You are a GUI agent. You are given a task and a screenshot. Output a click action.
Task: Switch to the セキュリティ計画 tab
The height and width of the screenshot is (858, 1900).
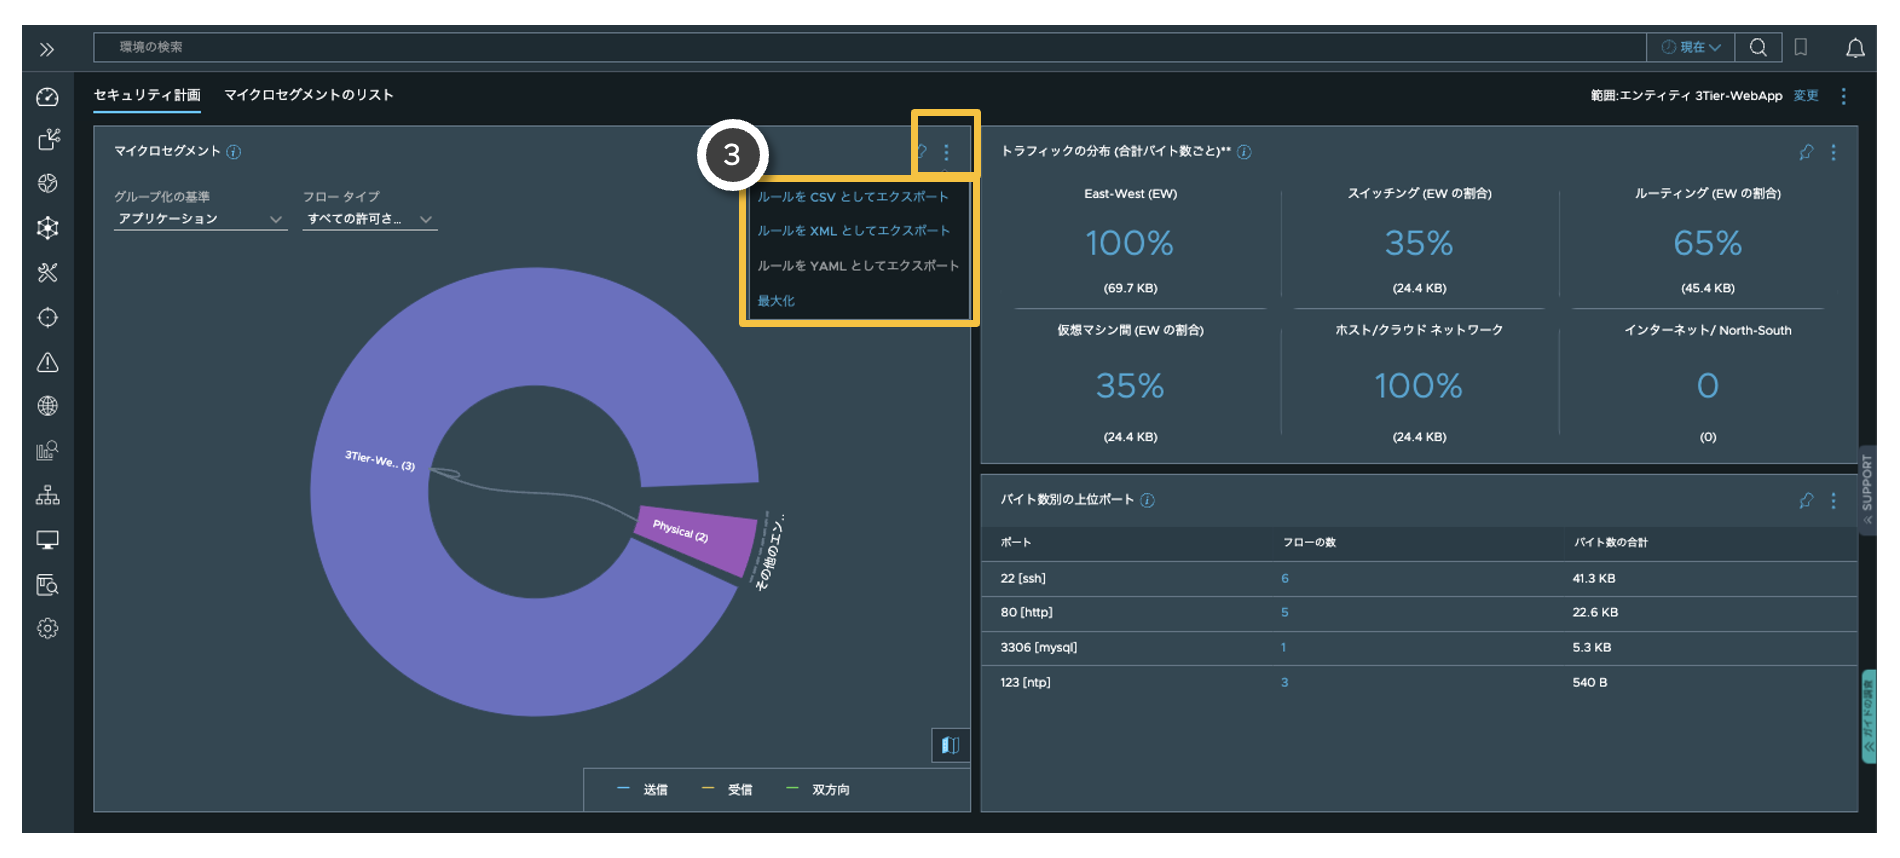(x=147, y=95)
